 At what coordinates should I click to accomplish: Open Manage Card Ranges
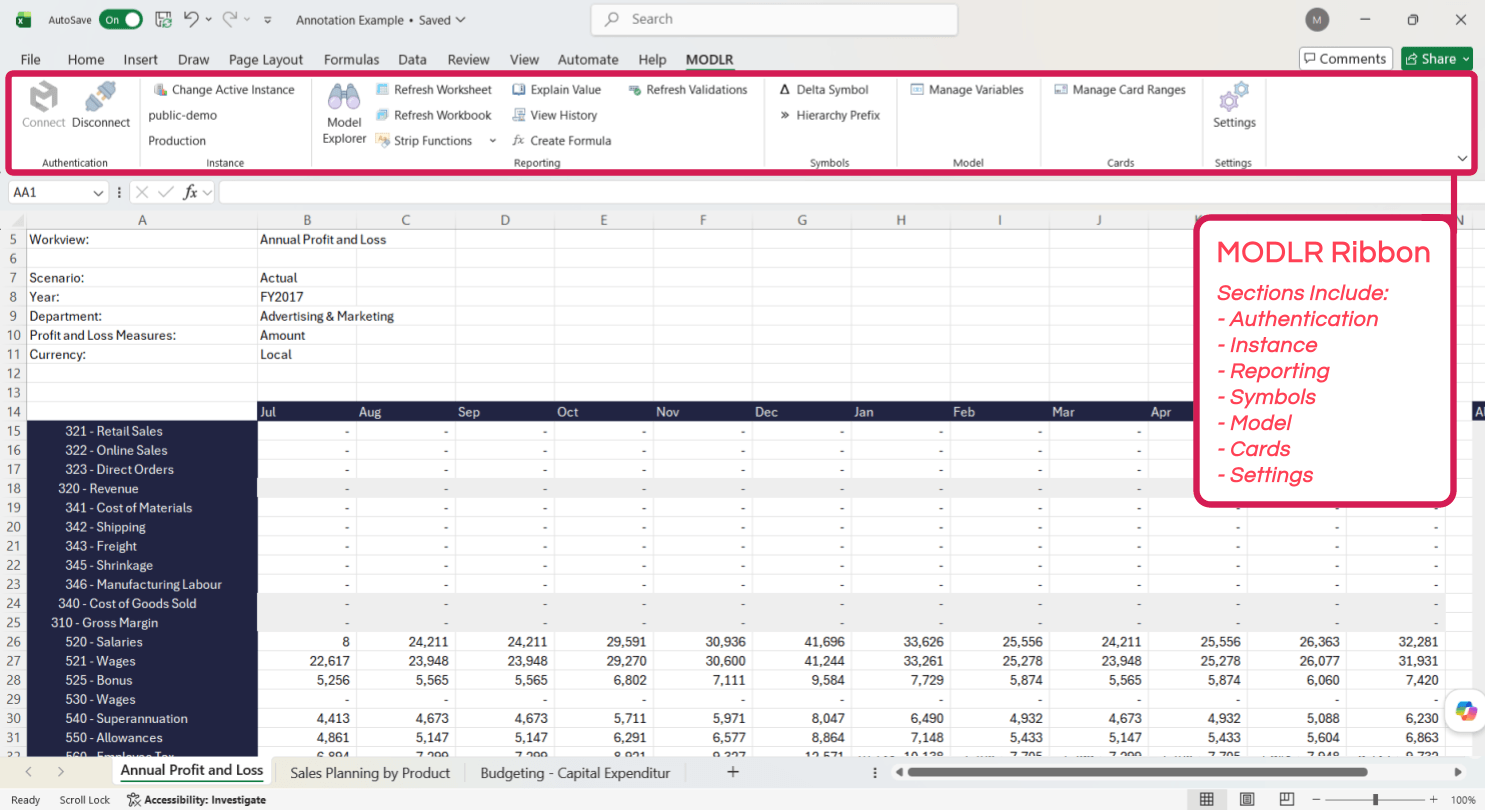click(x=1120, y=90)
